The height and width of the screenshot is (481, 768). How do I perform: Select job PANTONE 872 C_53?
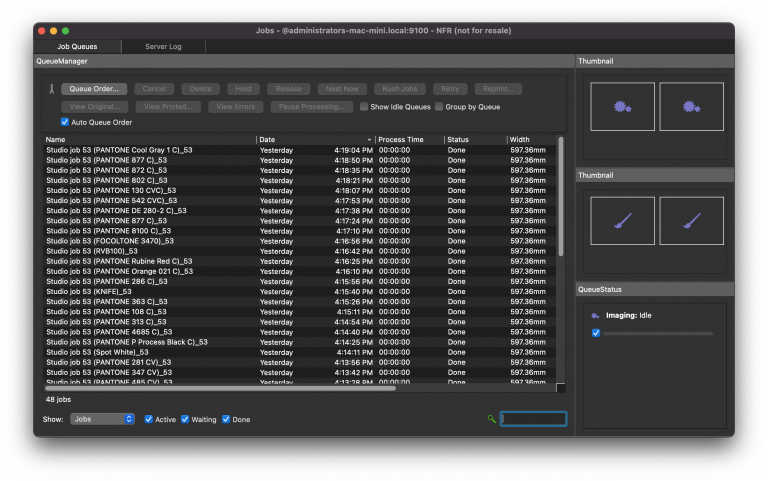[x=300, y=170]
